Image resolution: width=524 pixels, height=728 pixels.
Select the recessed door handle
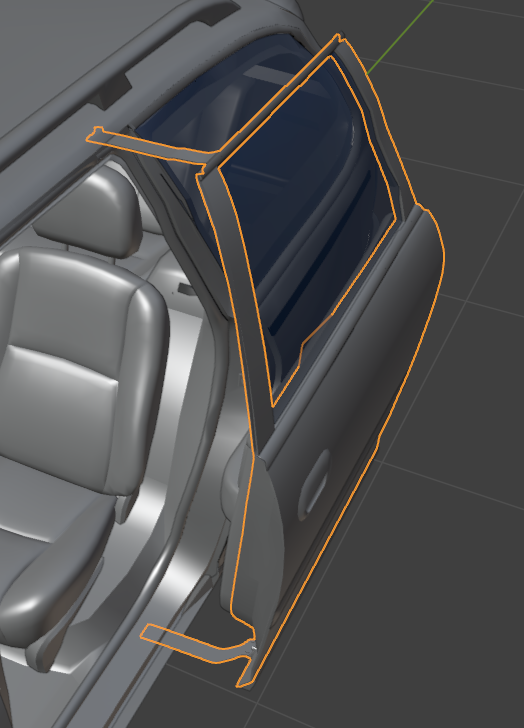pos(315,483)
